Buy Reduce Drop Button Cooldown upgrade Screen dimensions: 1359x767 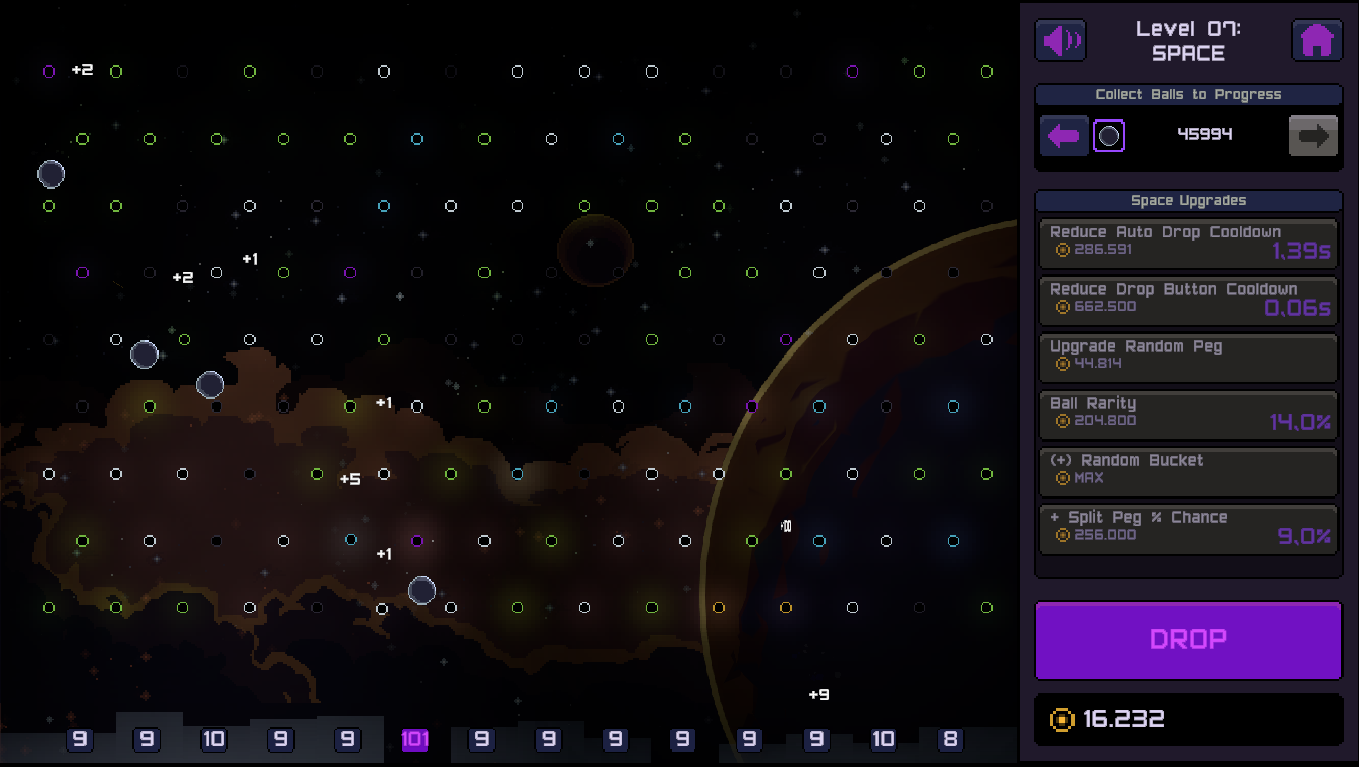pyautogui.click(x=1188, y=301)
